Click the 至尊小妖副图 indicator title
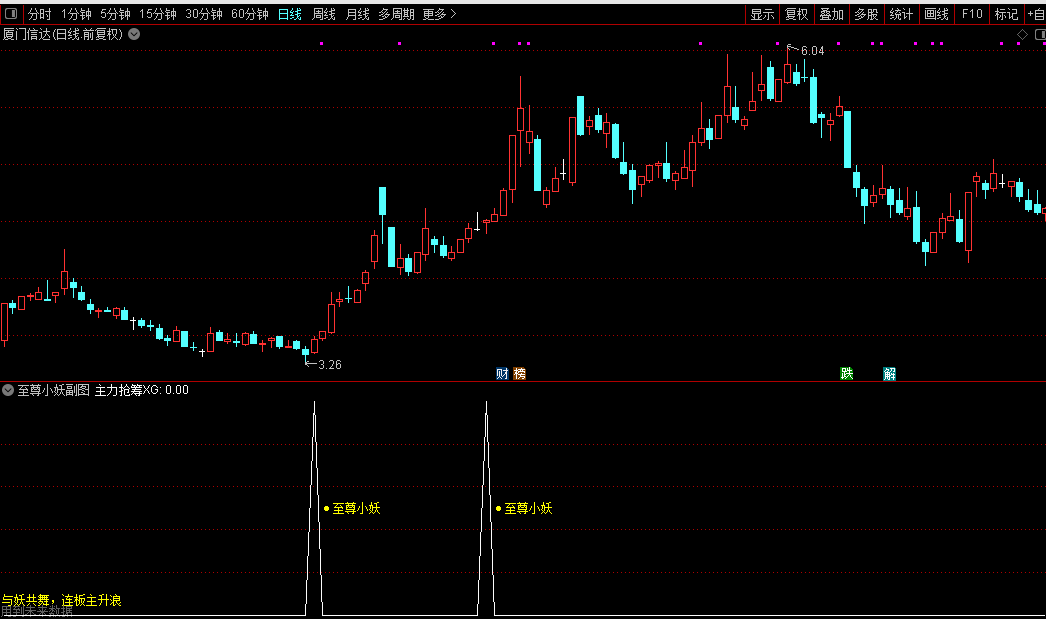Viewport: 1046px width, 619px height. pyautogui.click(x=53, y=390)
